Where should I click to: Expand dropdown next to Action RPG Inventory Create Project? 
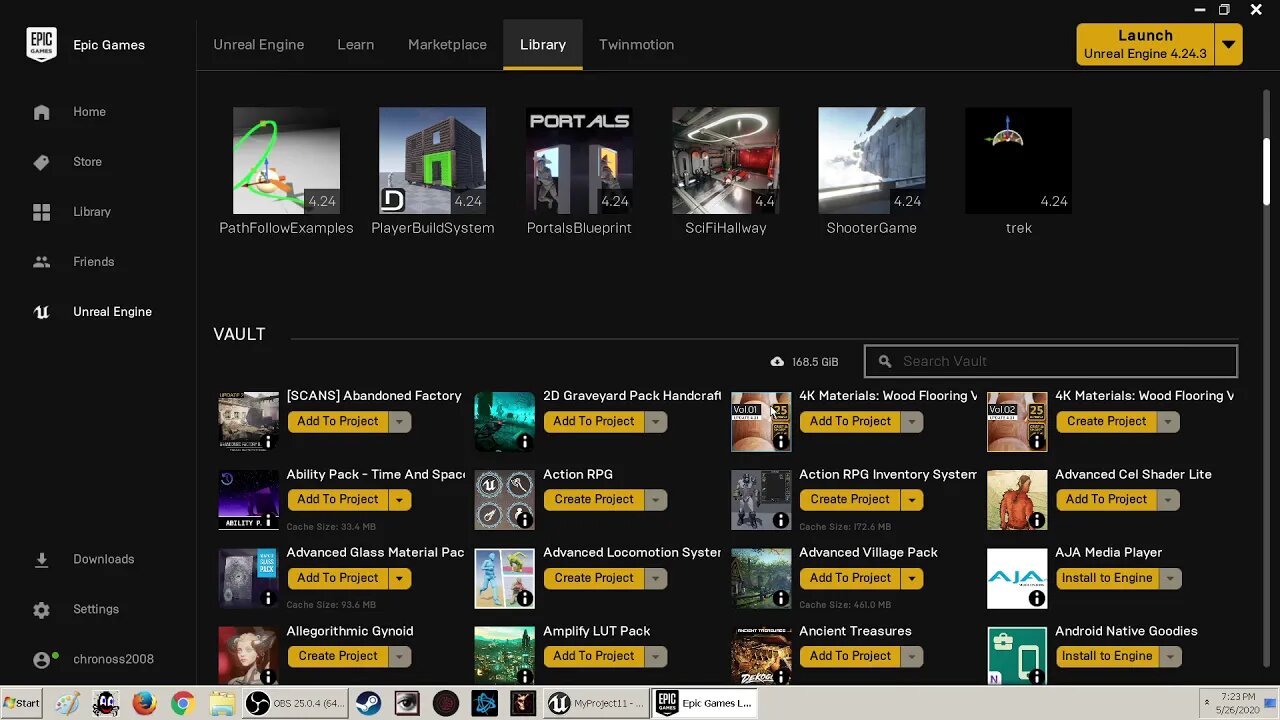pos(912,500)
